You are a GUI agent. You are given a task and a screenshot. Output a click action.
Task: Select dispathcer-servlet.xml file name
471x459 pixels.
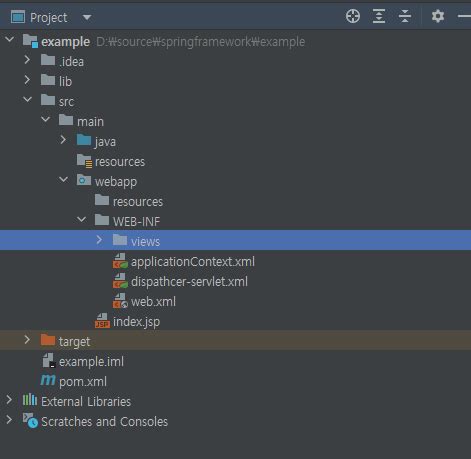[x=189, y=282]
